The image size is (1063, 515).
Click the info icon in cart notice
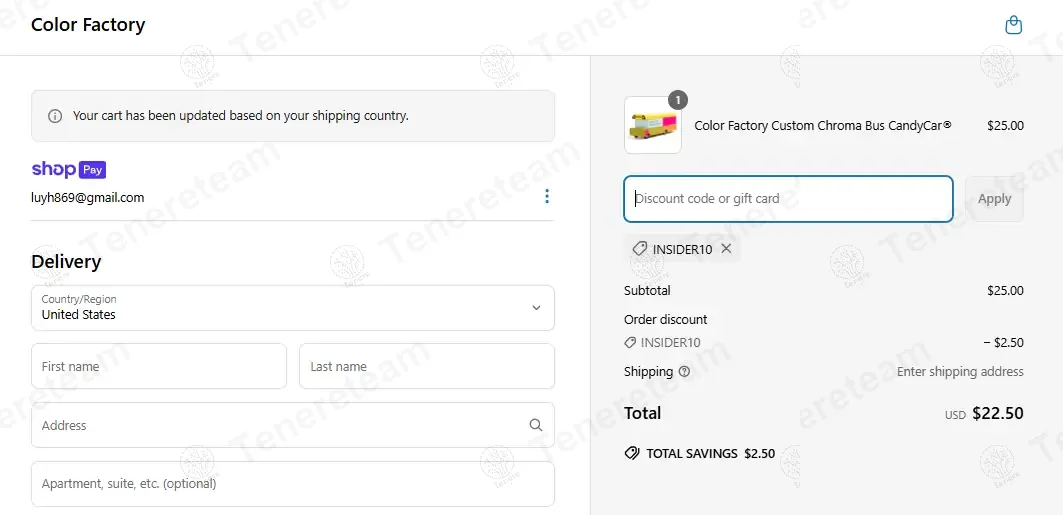coord(55,116)
